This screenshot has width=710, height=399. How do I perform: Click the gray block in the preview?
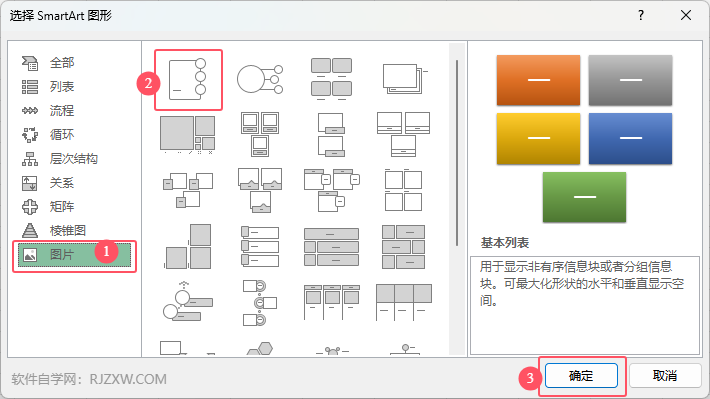[630, 80]
